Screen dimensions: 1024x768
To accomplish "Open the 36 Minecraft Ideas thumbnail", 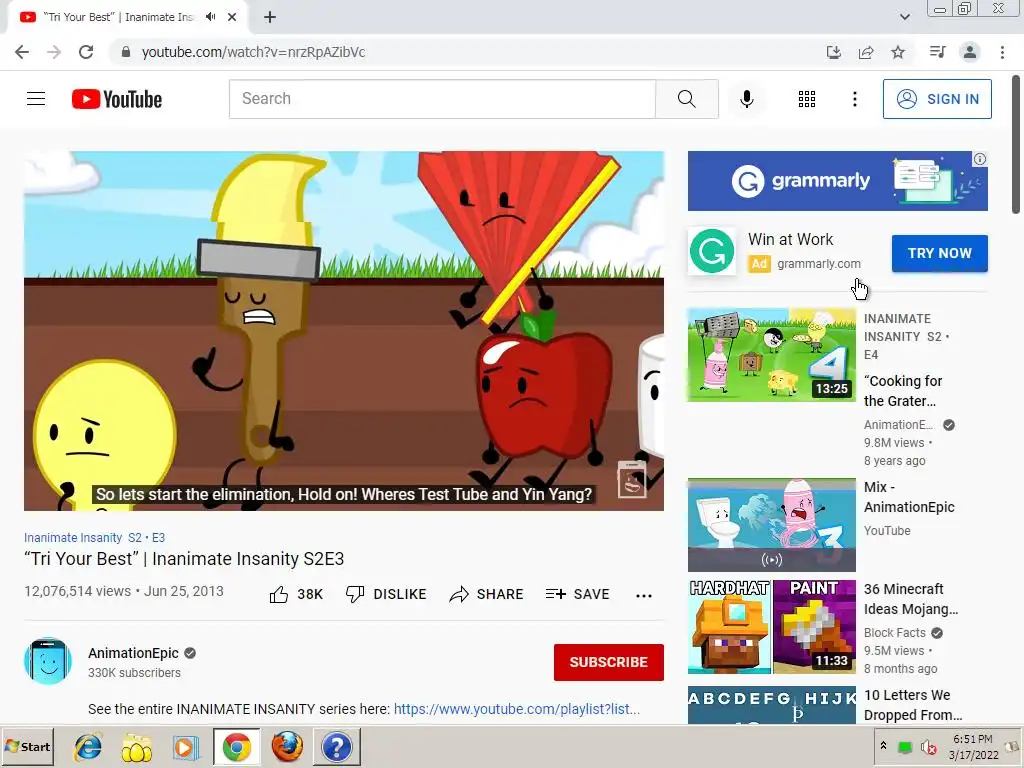I will pos(771,627).
